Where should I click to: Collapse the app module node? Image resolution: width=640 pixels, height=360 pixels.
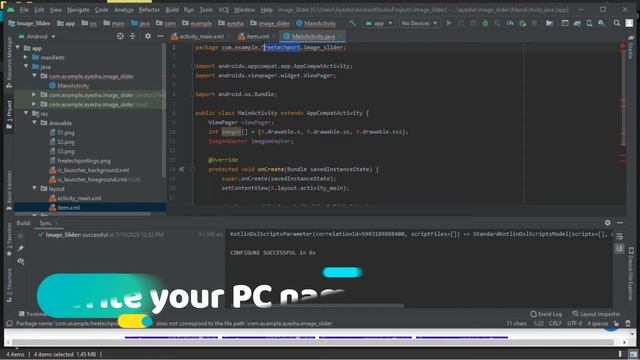(18, 48)
